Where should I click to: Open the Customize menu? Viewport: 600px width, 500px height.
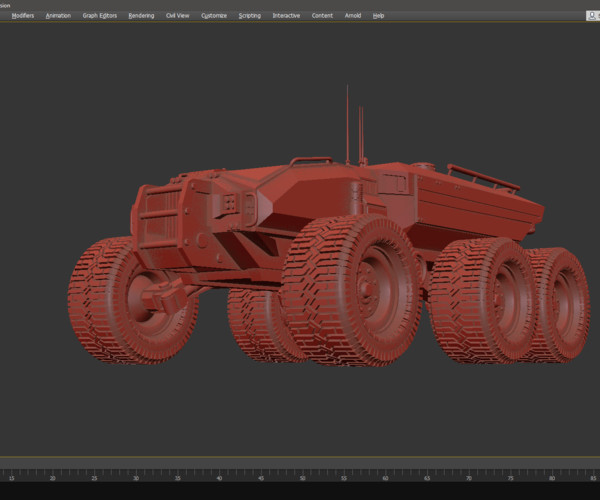[x=214, y=16]
